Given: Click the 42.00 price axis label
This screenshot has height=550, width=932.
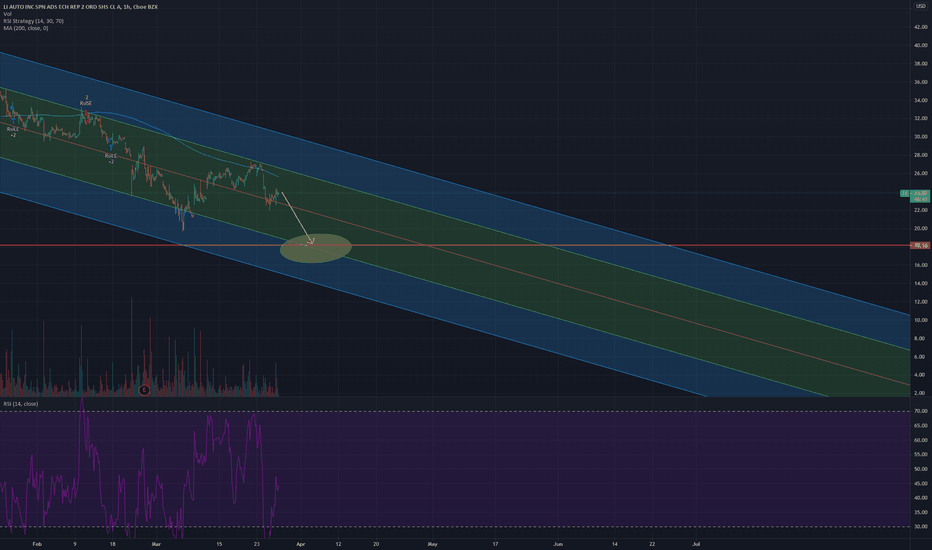Looking at the screenshot, I should [x=921, y=27].
